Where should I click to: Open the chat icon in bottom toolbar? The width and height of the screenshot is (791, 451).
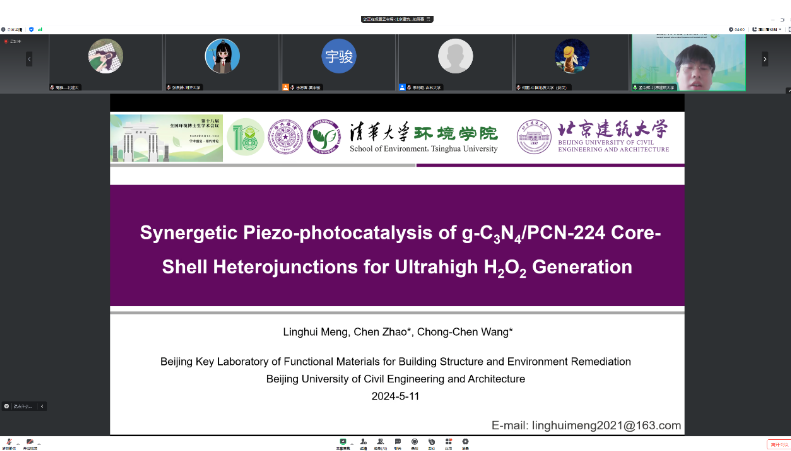[397, 442]
